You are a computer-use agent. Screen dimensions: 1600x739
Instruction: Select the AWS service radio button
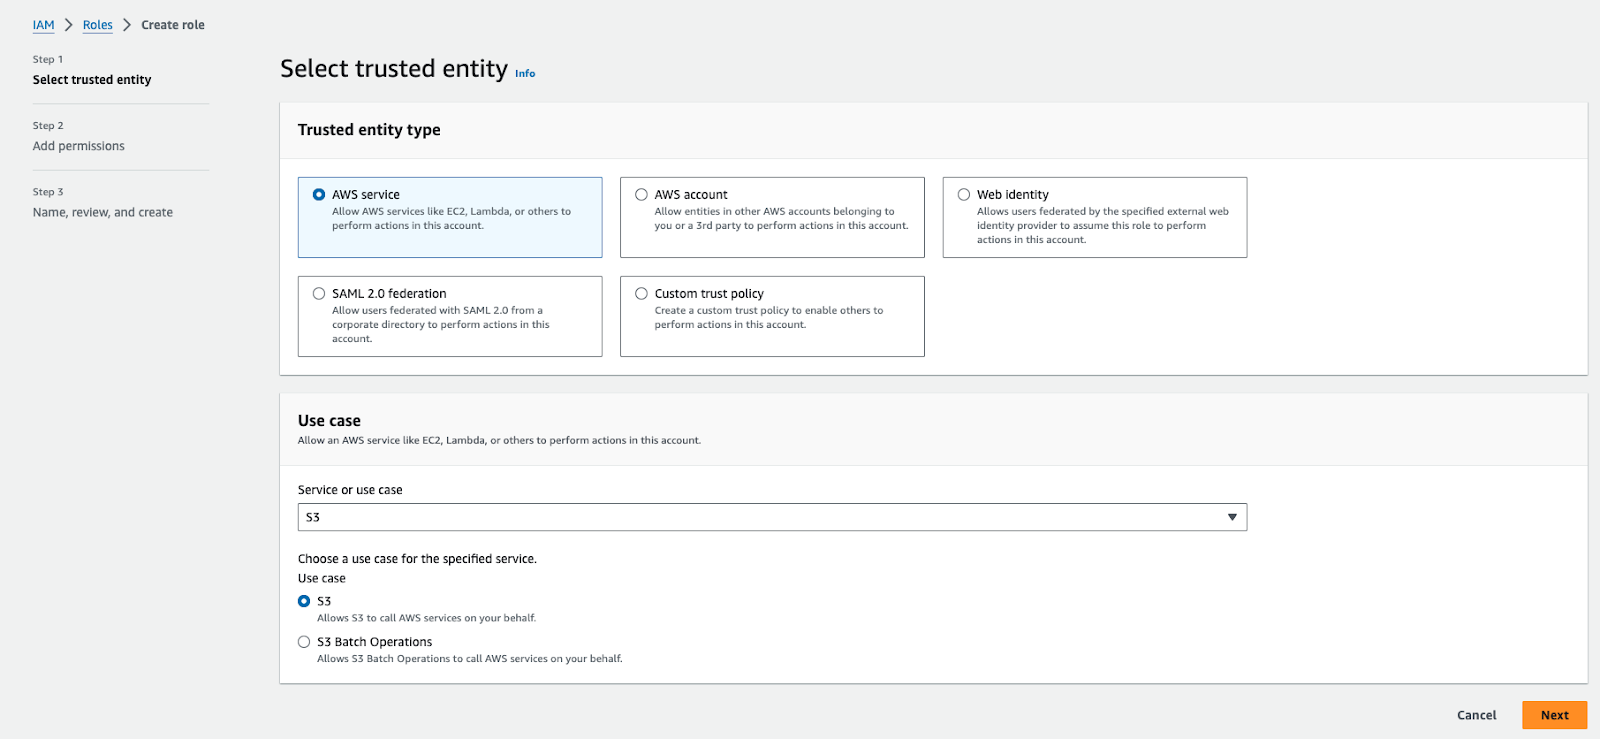pos(319,195)
